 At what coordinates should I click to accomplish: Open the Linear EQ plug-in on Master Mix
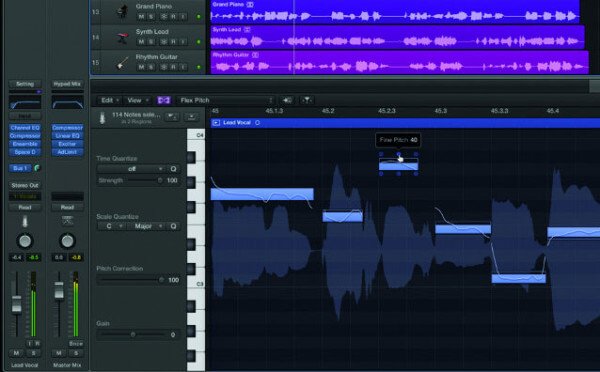[x=67, y=135]
